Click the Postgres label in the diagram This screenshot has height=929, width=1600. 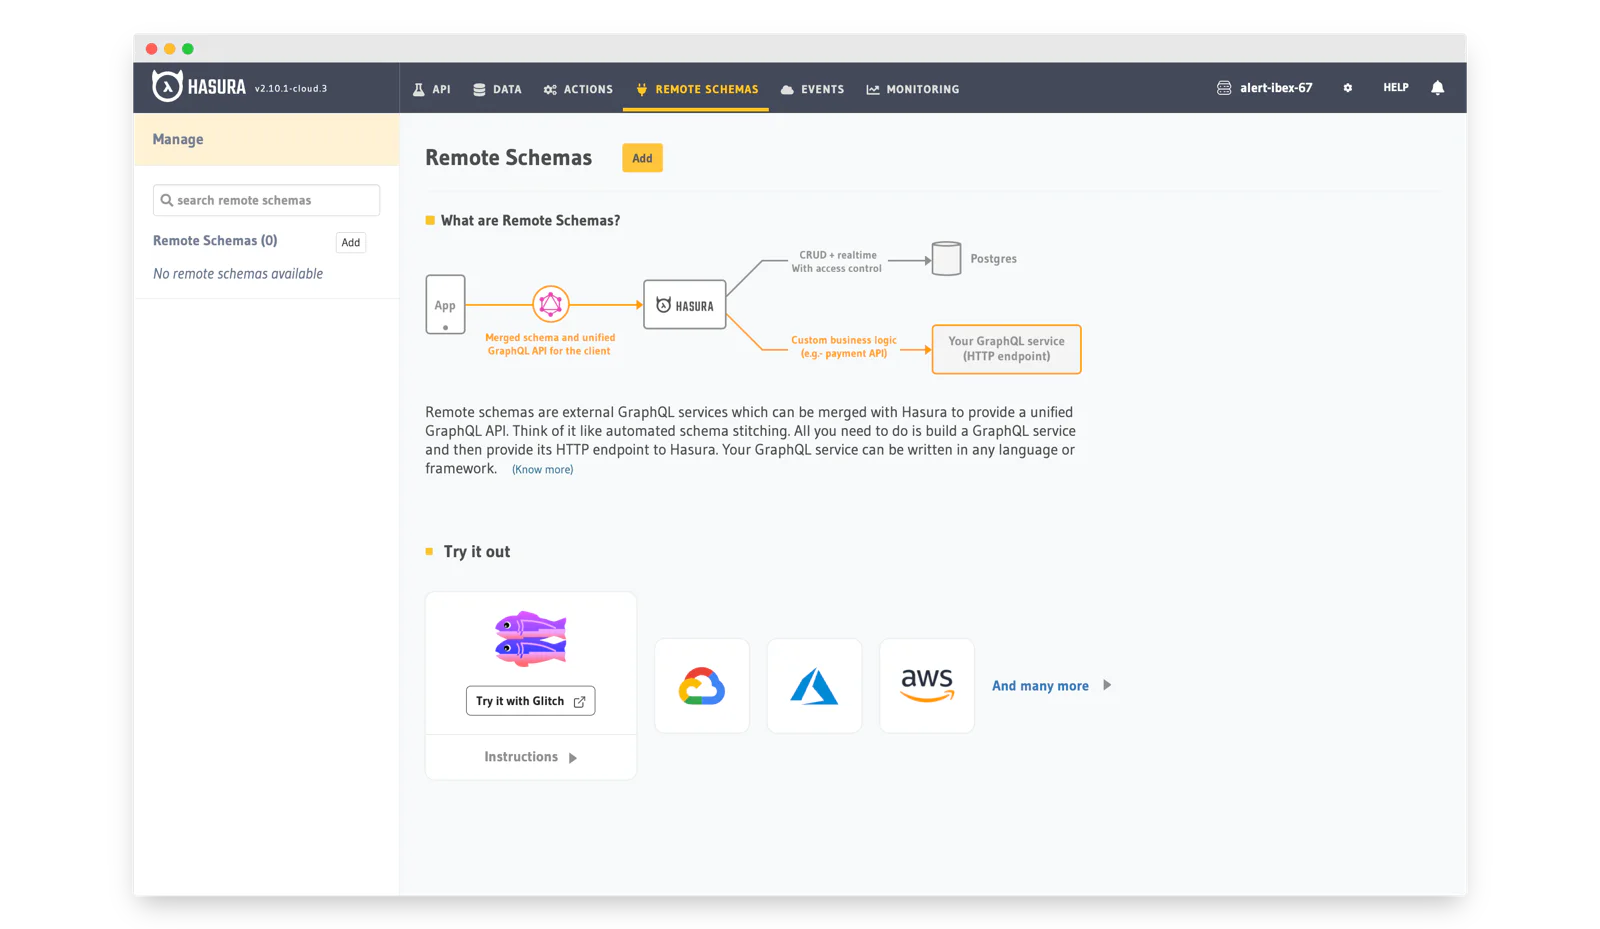[x=993, y=258]
